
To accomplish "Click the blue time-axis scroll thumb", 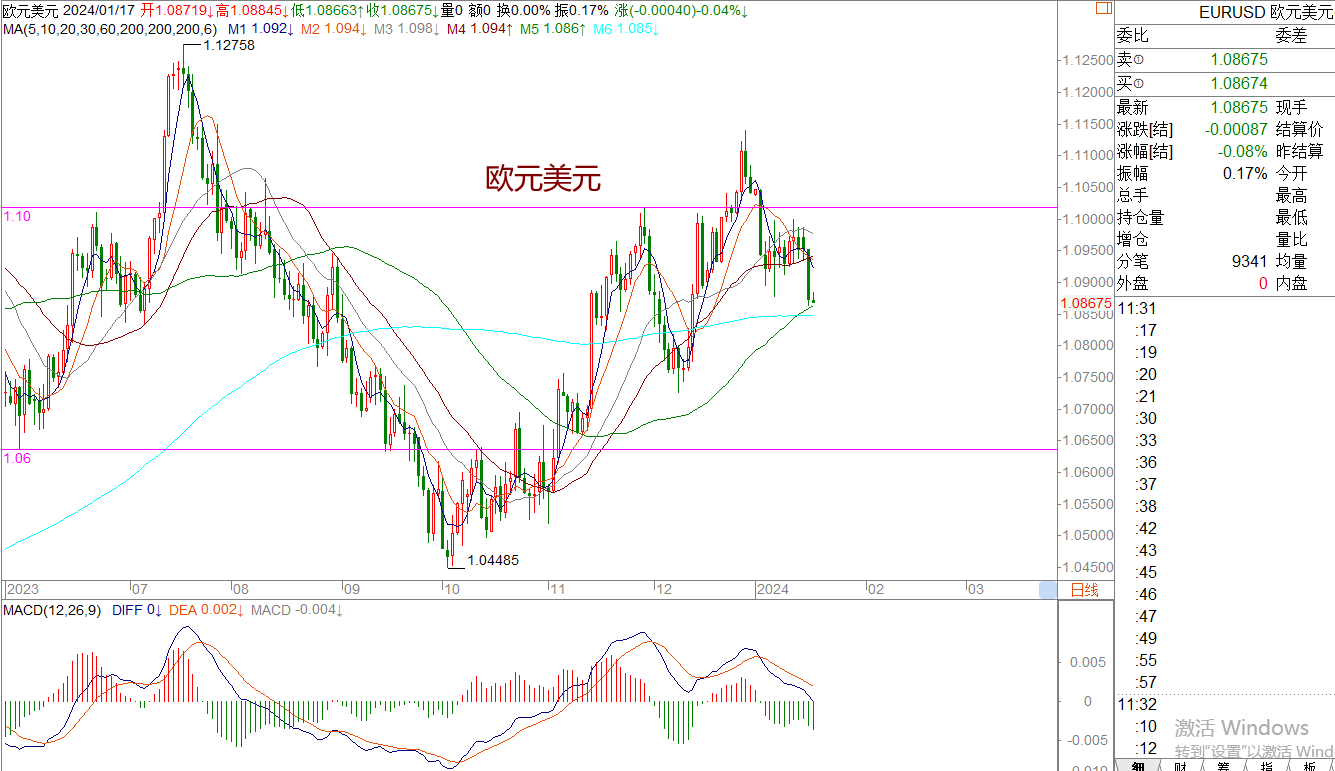I will [1048, 590].
